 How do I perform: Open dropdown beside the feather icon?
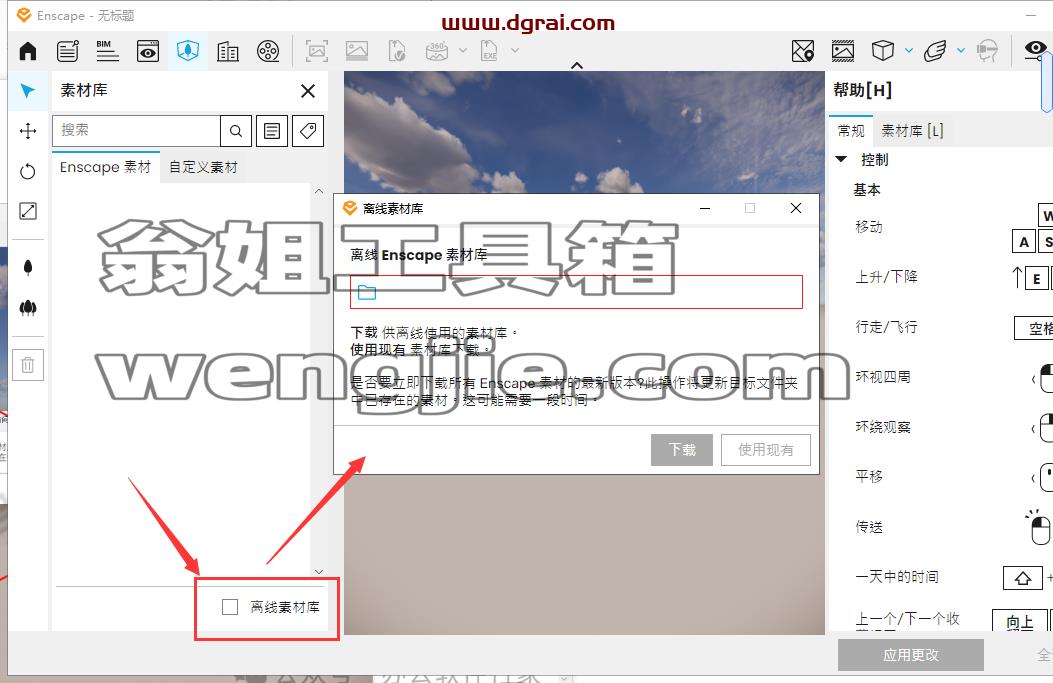(x=961, y=50)
